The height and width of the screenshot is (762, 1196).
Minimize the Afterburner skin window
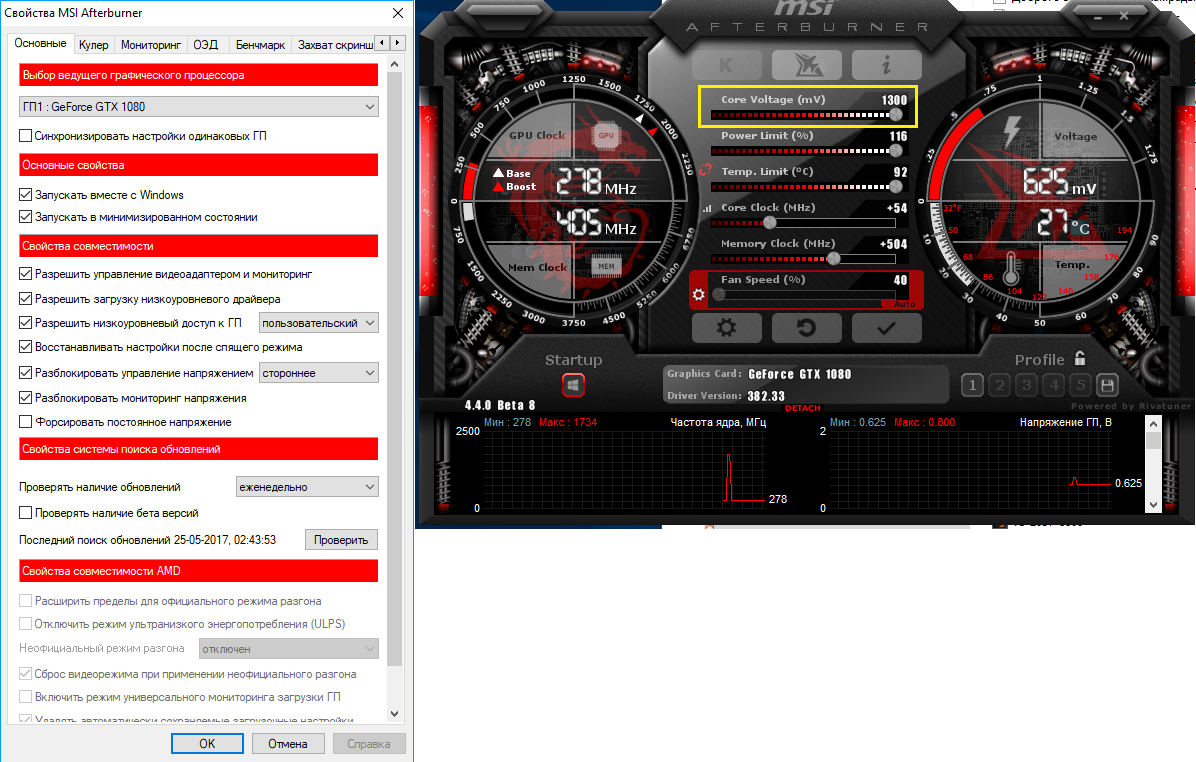click(x=1098, y=16)
